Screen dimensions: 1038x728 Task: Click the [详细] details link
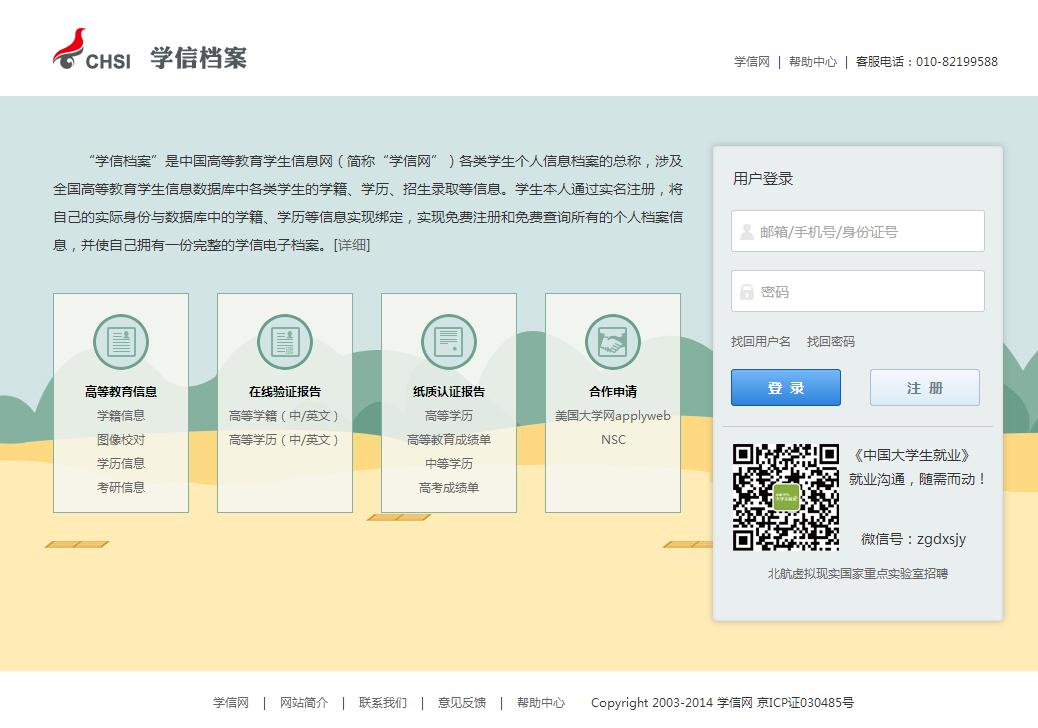(x=352, y=245)
